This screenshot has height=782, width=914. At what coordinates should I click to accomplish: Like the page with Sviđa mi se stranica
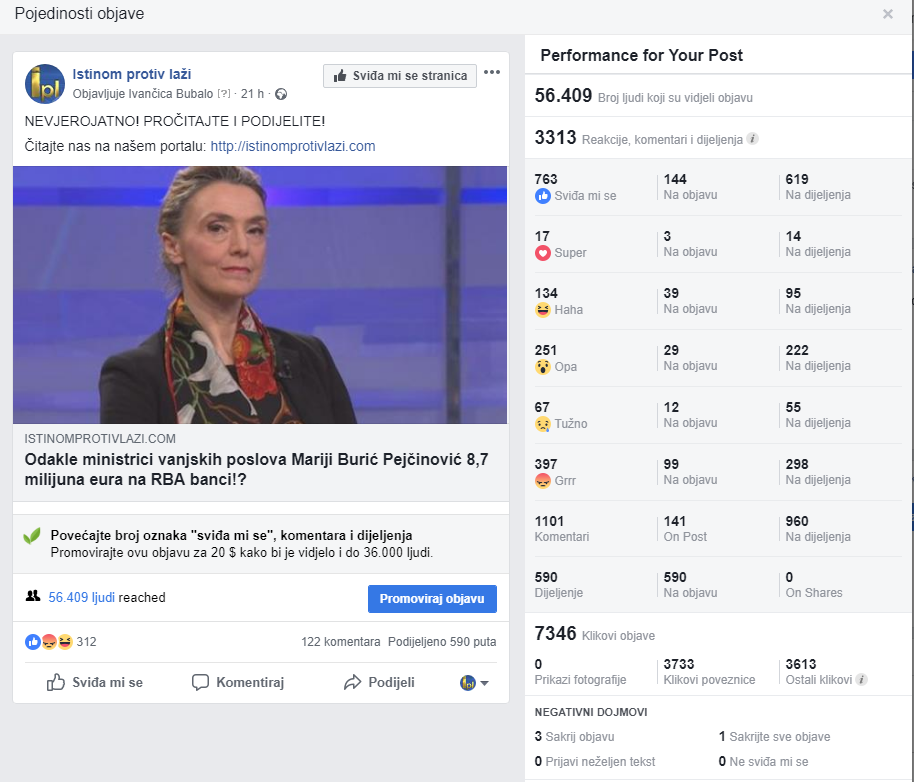pos(400,76)
